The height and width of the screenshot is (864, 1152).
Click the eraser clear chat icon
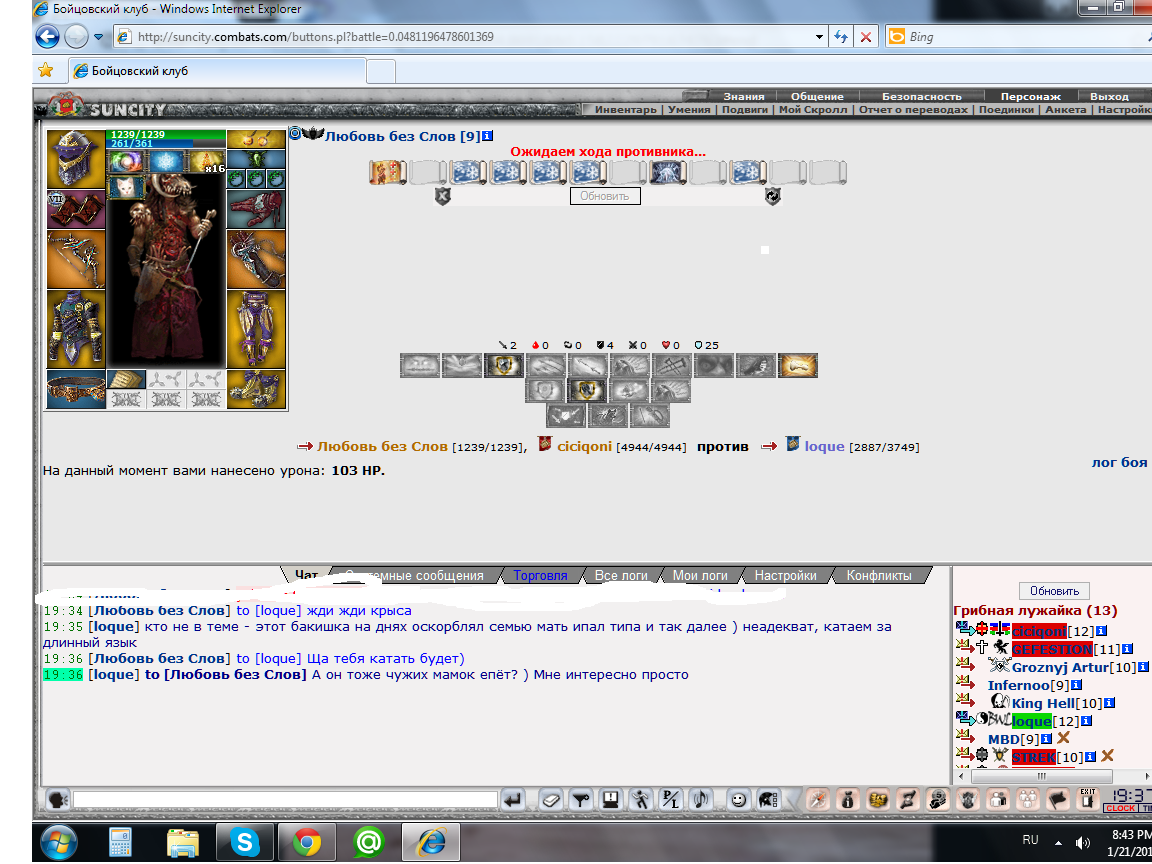(x=550, y=799)
